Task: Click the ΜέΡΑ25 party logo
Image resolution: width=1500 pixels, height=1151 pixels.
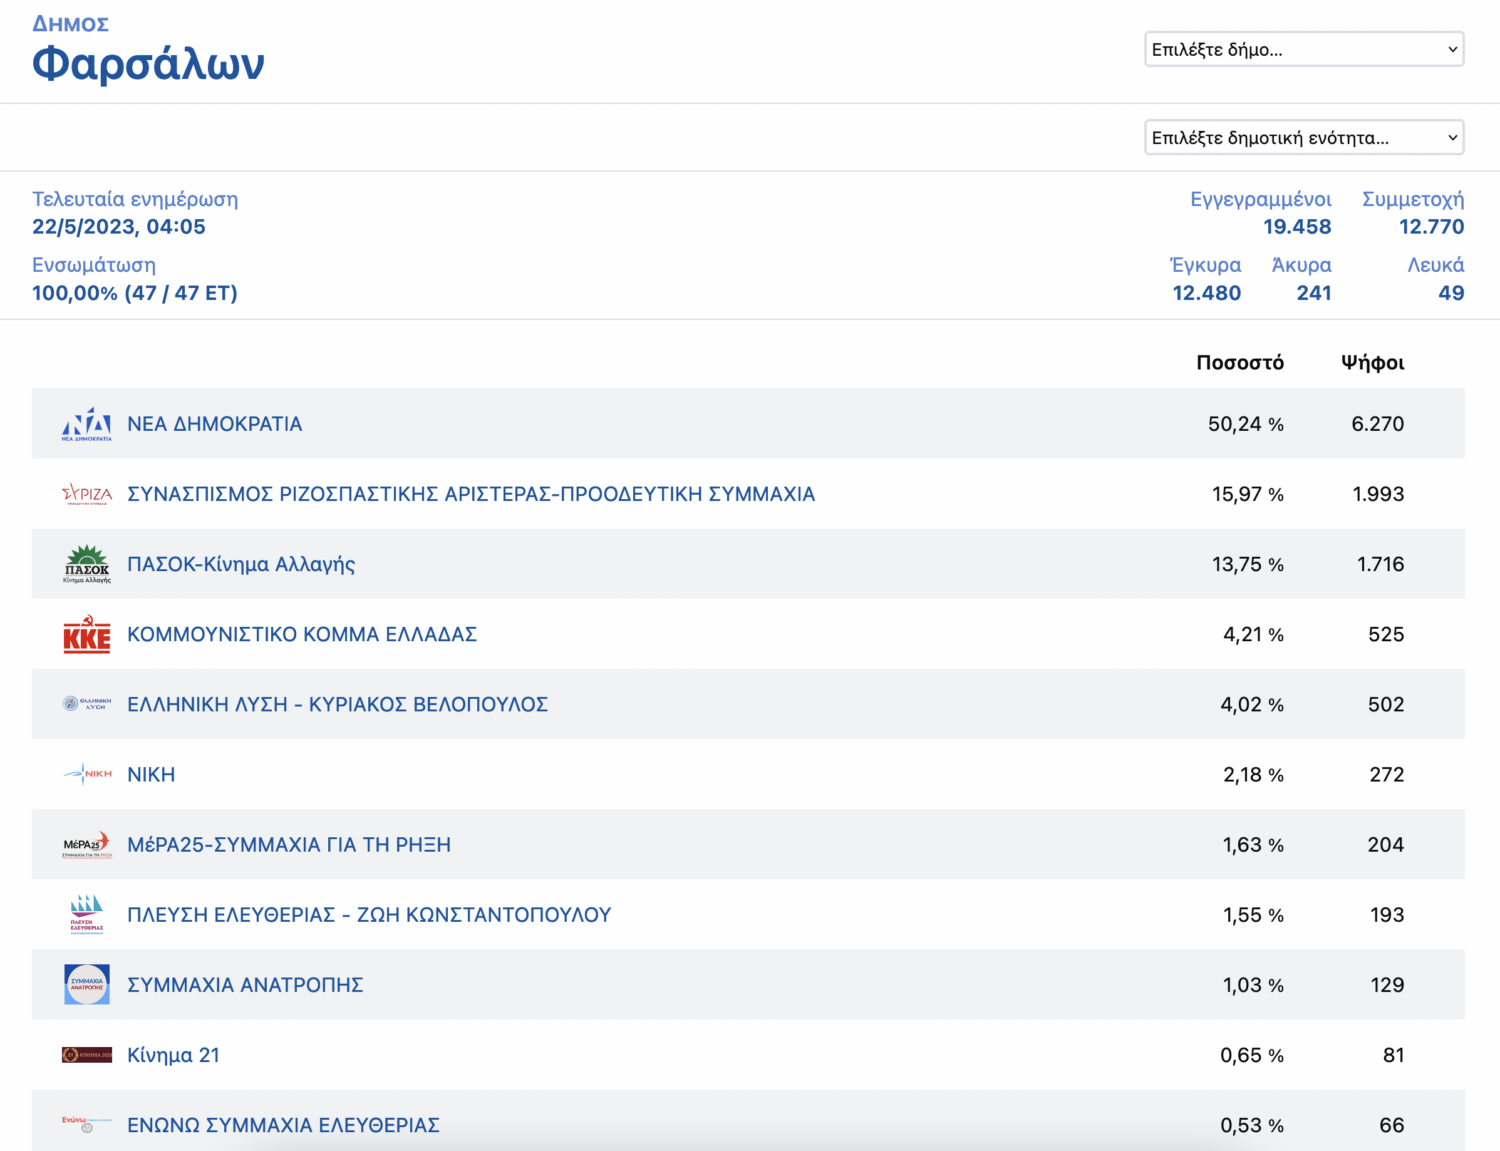Action: click(87, 845)
